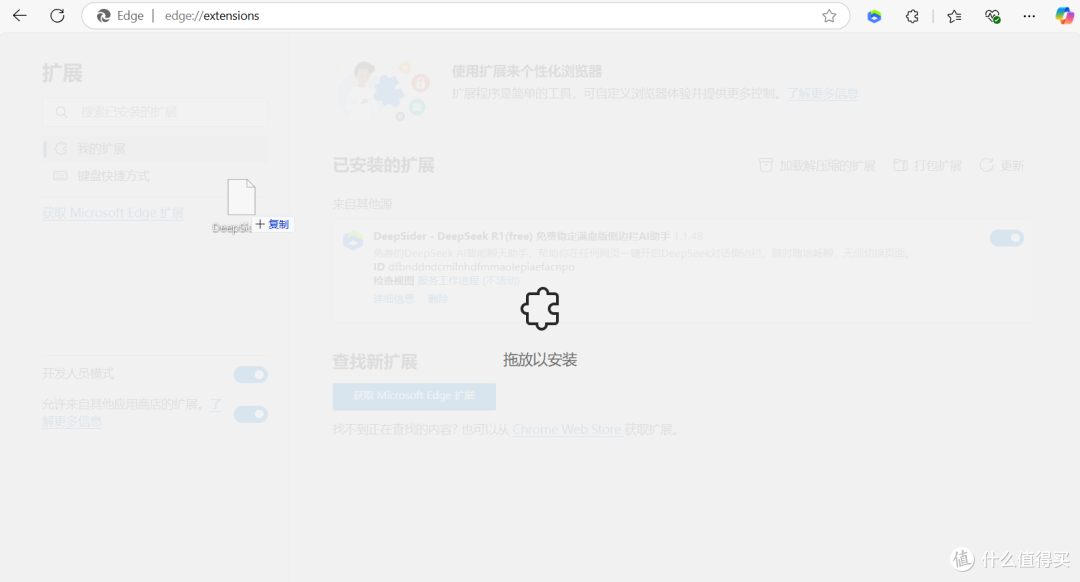Click 加载解压缩的扩展 button
The width and height of the screenshot is (1080, 582).
coord(816,166)
